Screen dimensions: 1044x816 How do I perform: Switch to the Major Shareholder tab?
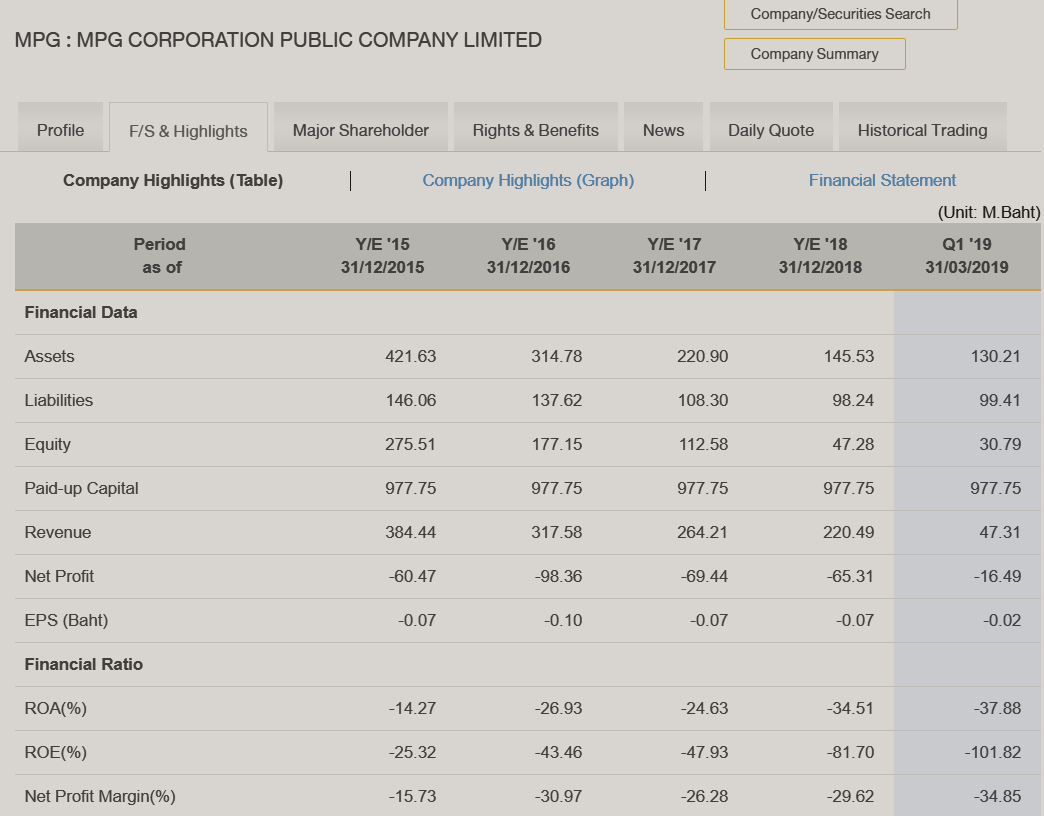coord(361,130)
